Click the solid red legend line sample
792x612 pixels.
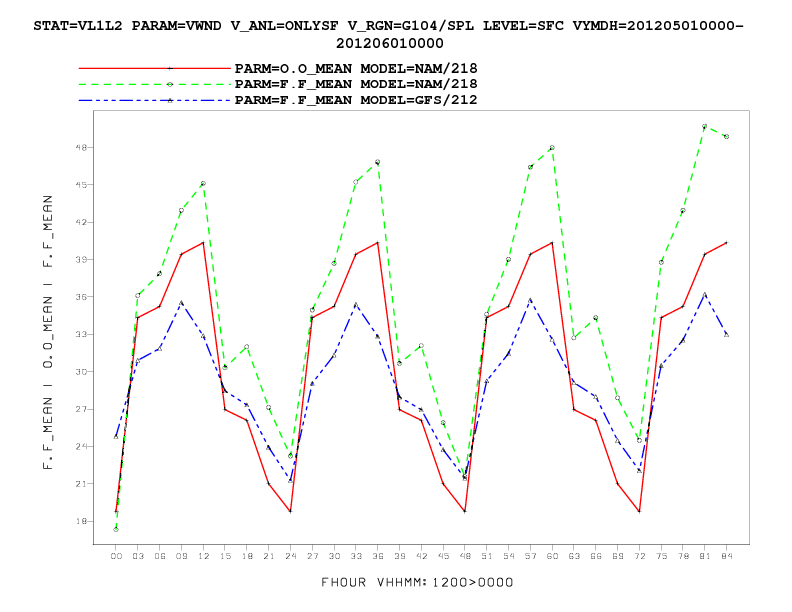coord(155,68)
